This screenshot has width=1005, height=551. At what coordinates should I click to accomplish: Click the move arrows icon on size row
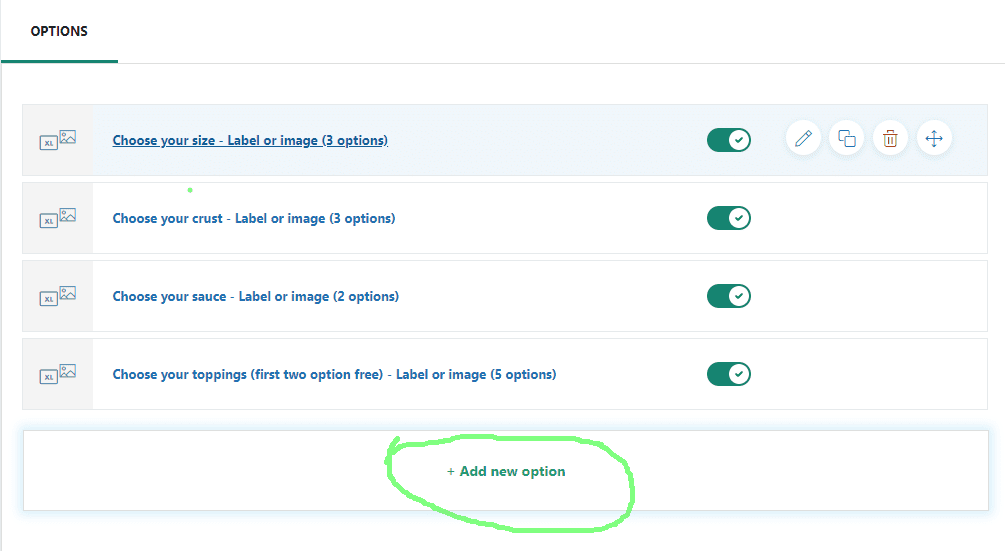[x=934, y=138]
